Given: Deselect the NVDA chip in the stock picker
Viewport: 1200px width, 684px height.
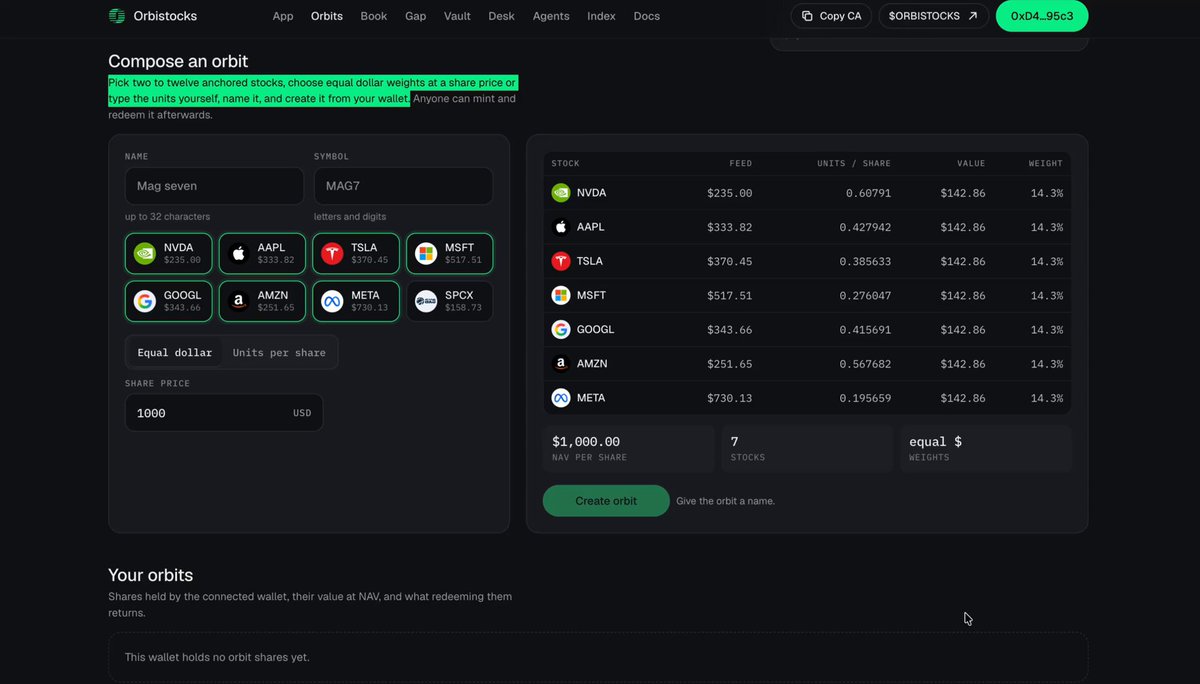Looking at the screenshot, I should pyautogui.click(x=168, y=254).
